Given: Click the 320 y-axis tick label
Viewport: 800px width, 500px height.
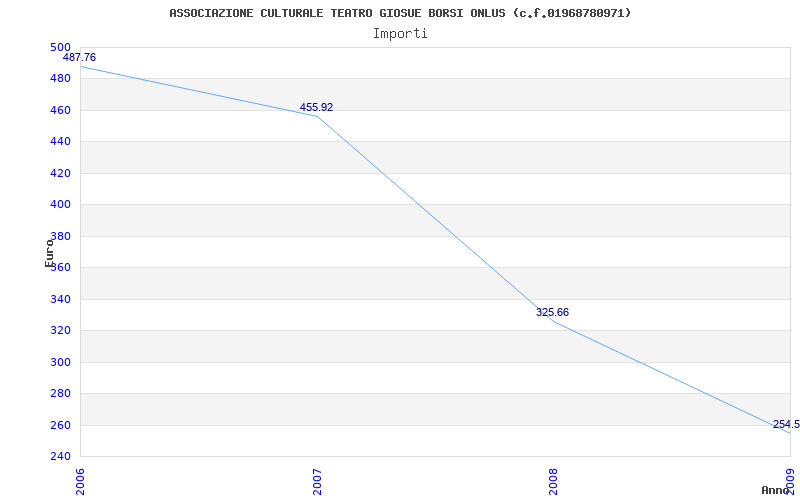Looking at the screenshot, I should (x=60, y=331).
